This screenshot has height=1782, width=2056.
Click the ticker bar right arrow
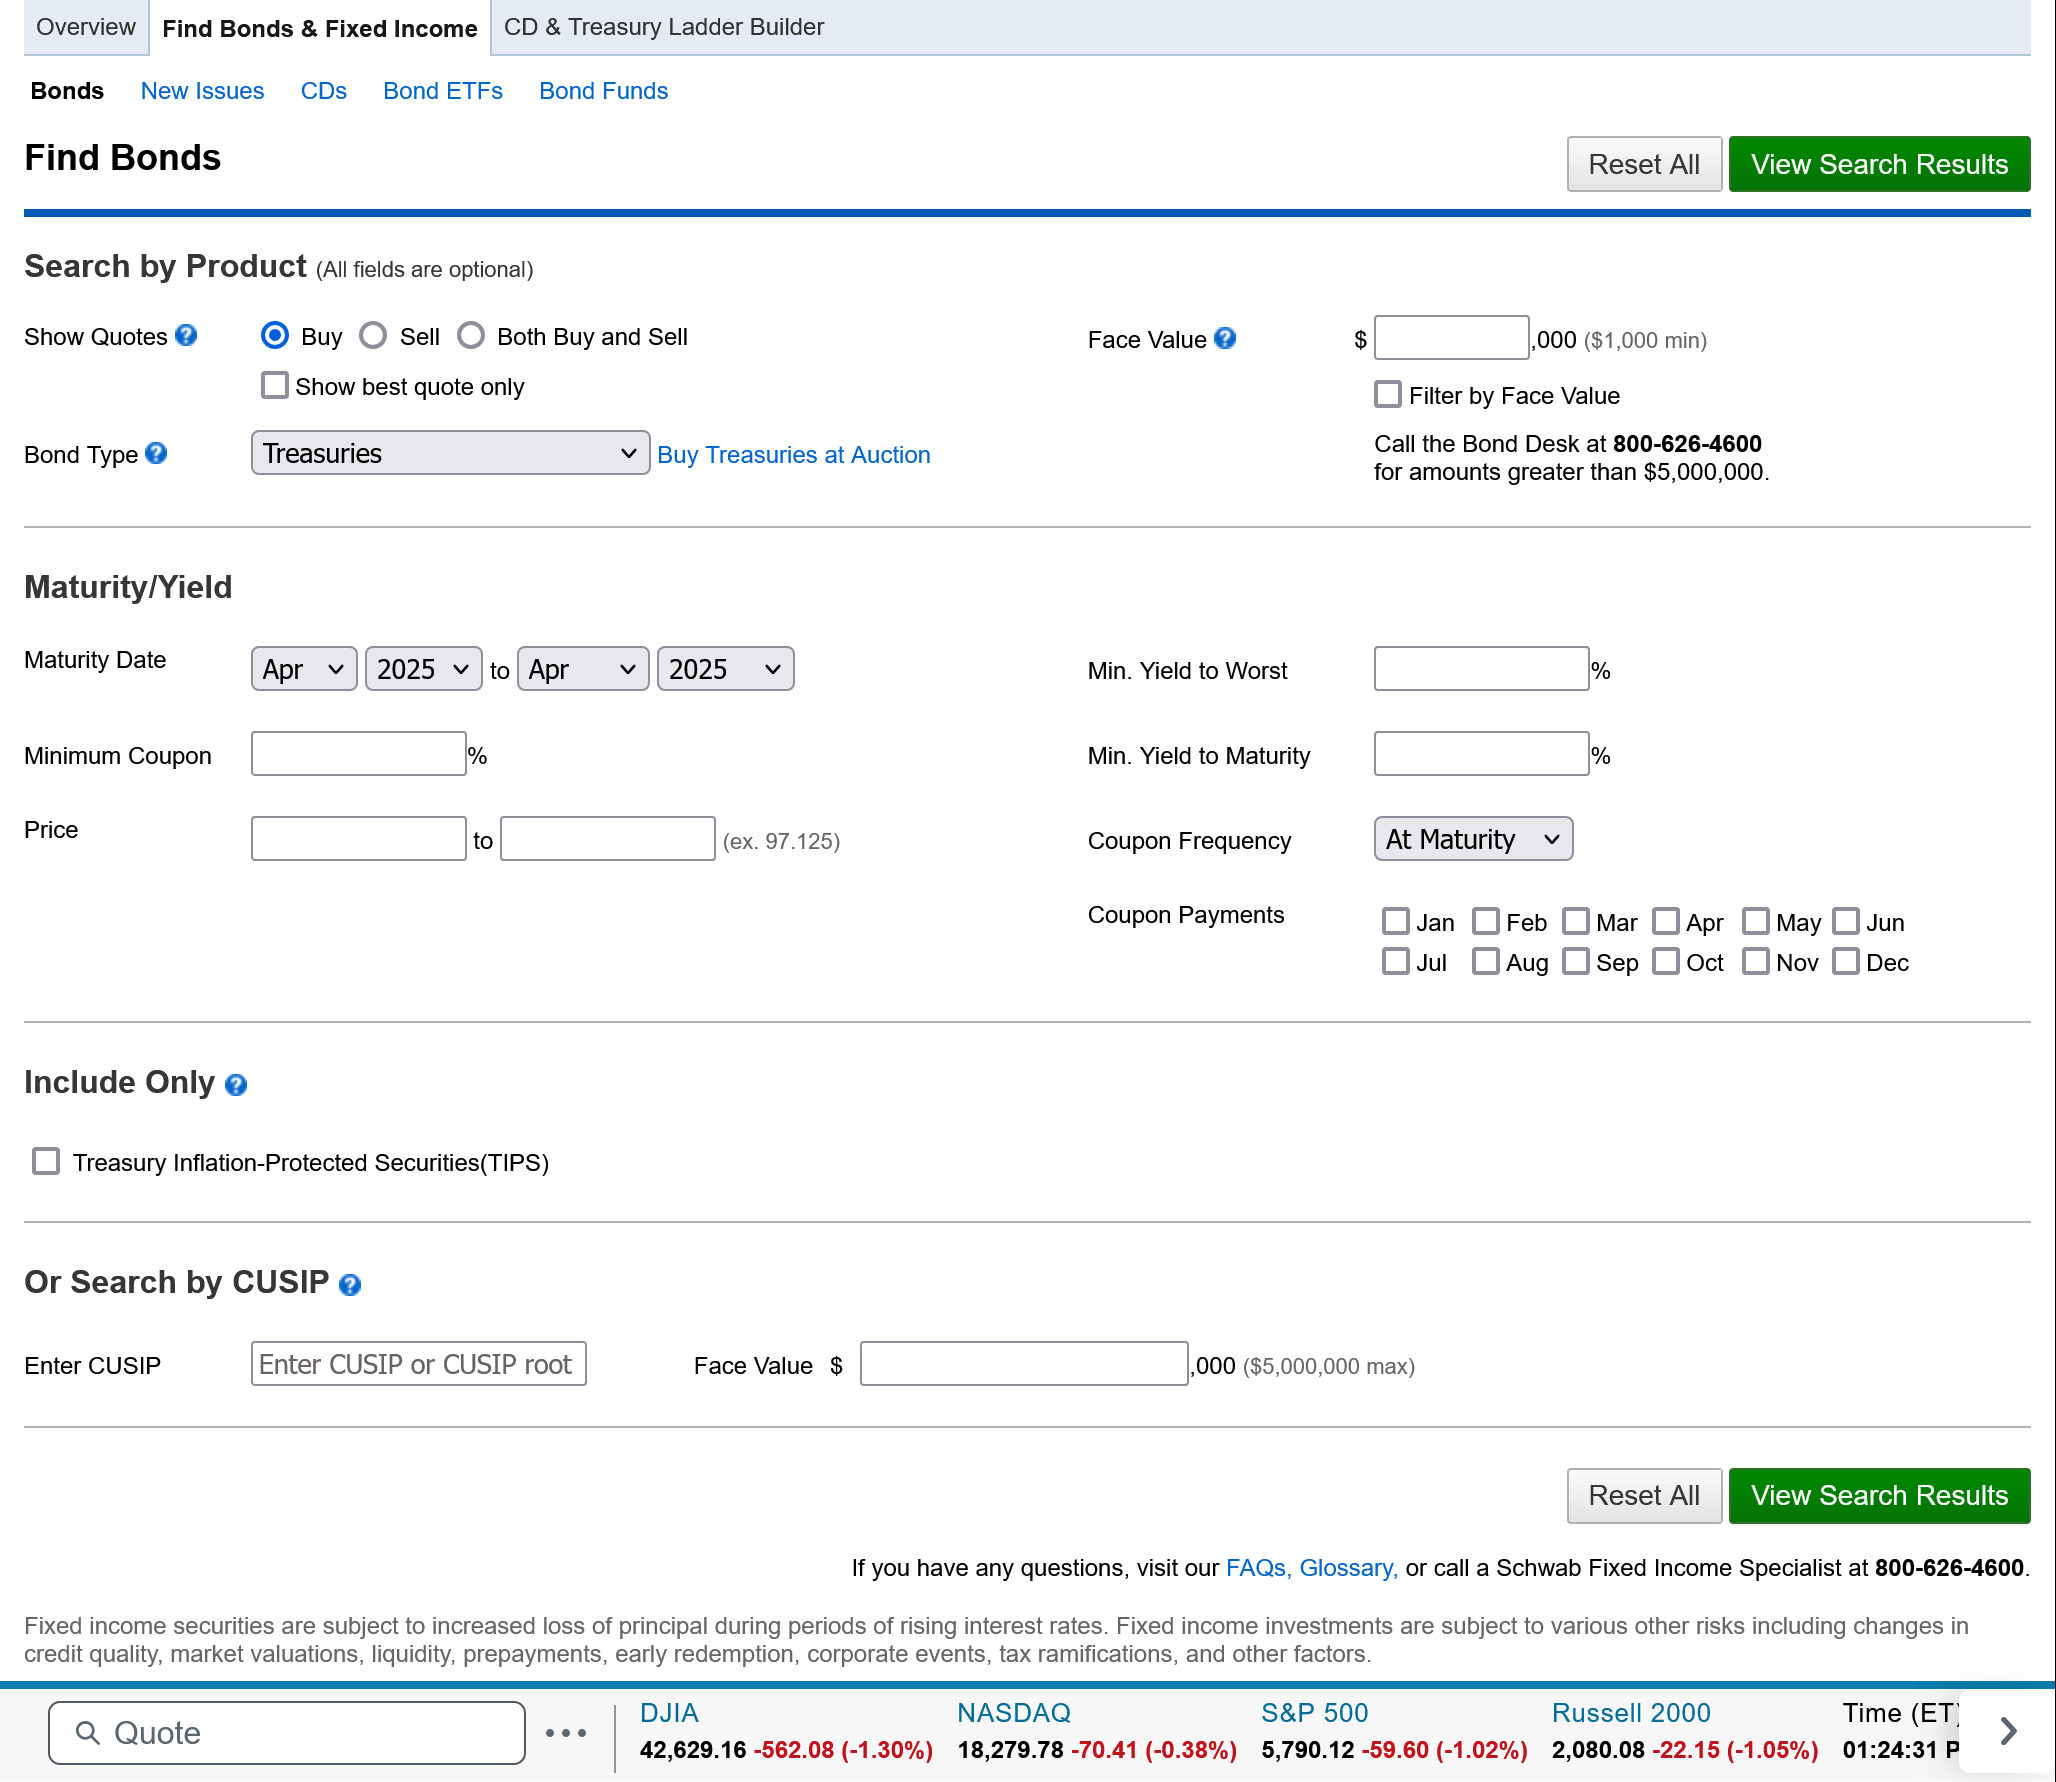[2008, 1731]
